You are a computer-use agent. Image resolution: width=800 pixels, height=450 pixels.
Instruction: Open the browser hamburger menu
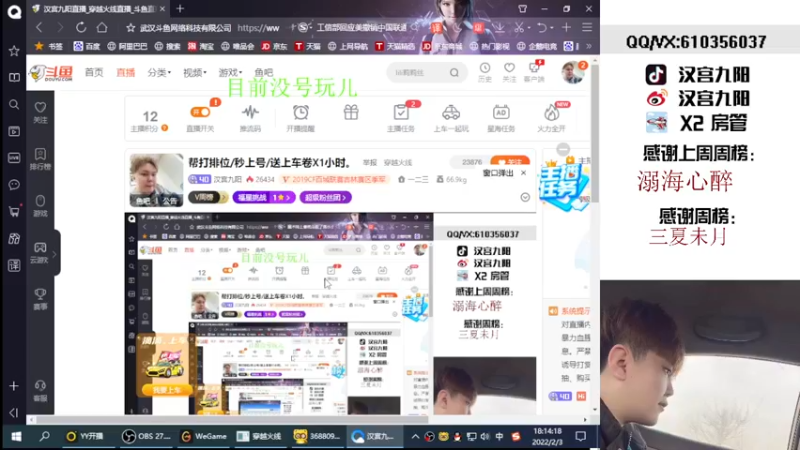point(587,28)
